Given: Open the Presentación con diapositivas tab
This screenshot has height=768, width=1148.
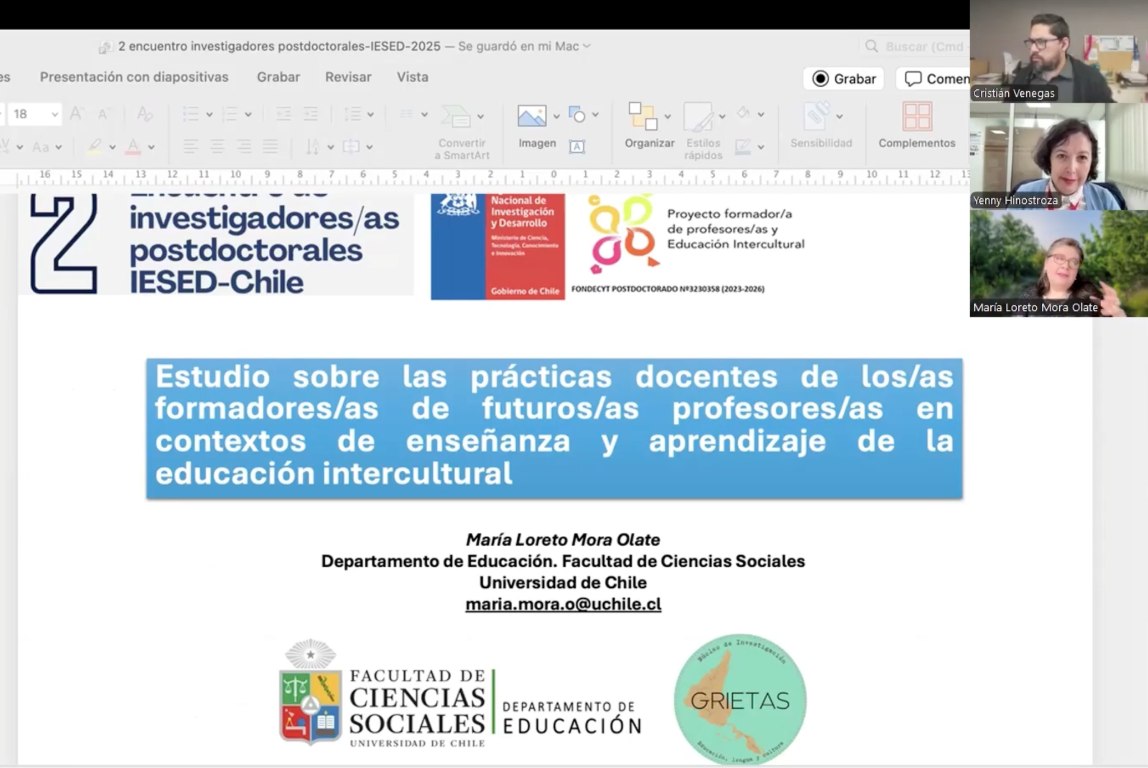Looking at the screenshot, I should (x=134, y=77).
